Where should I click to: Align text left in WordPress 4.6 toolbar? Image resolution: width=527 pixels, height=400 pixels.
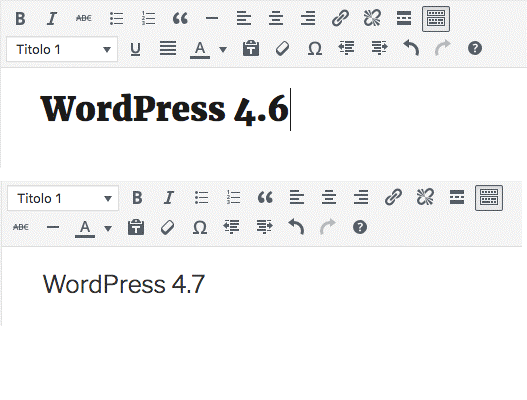coord(244,18)
